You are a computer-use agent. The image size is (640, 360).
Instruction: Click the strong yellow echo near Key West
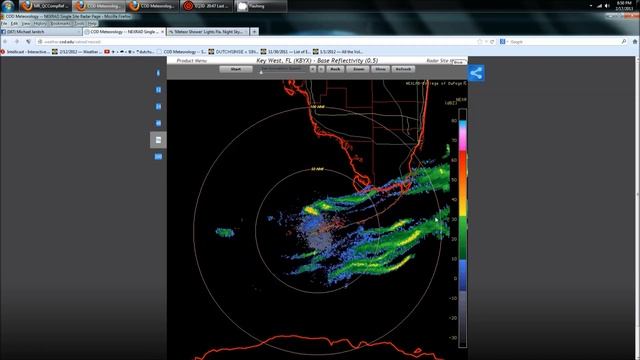pos(311,211)
